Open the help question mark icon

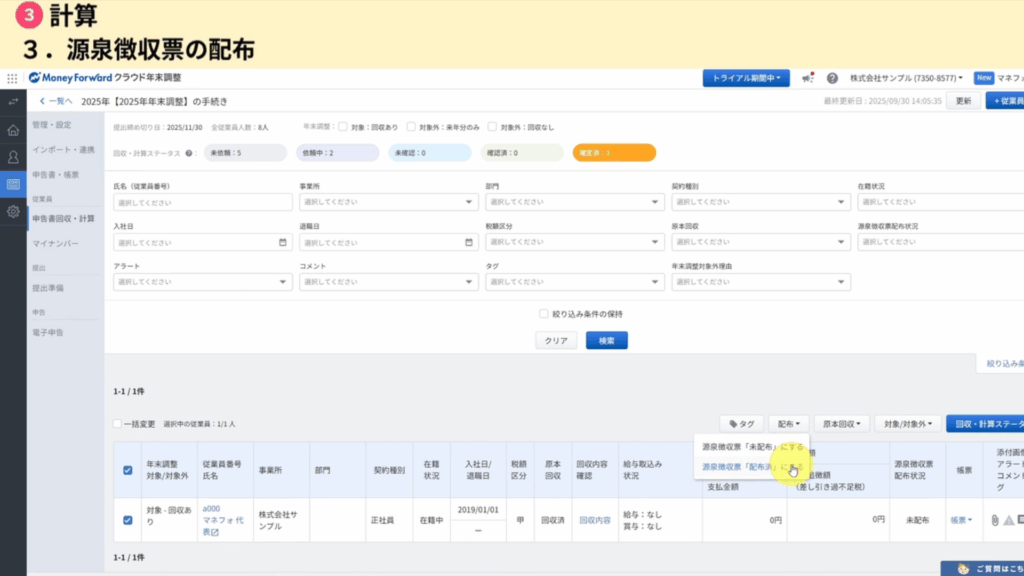click(x=832, y=78)
